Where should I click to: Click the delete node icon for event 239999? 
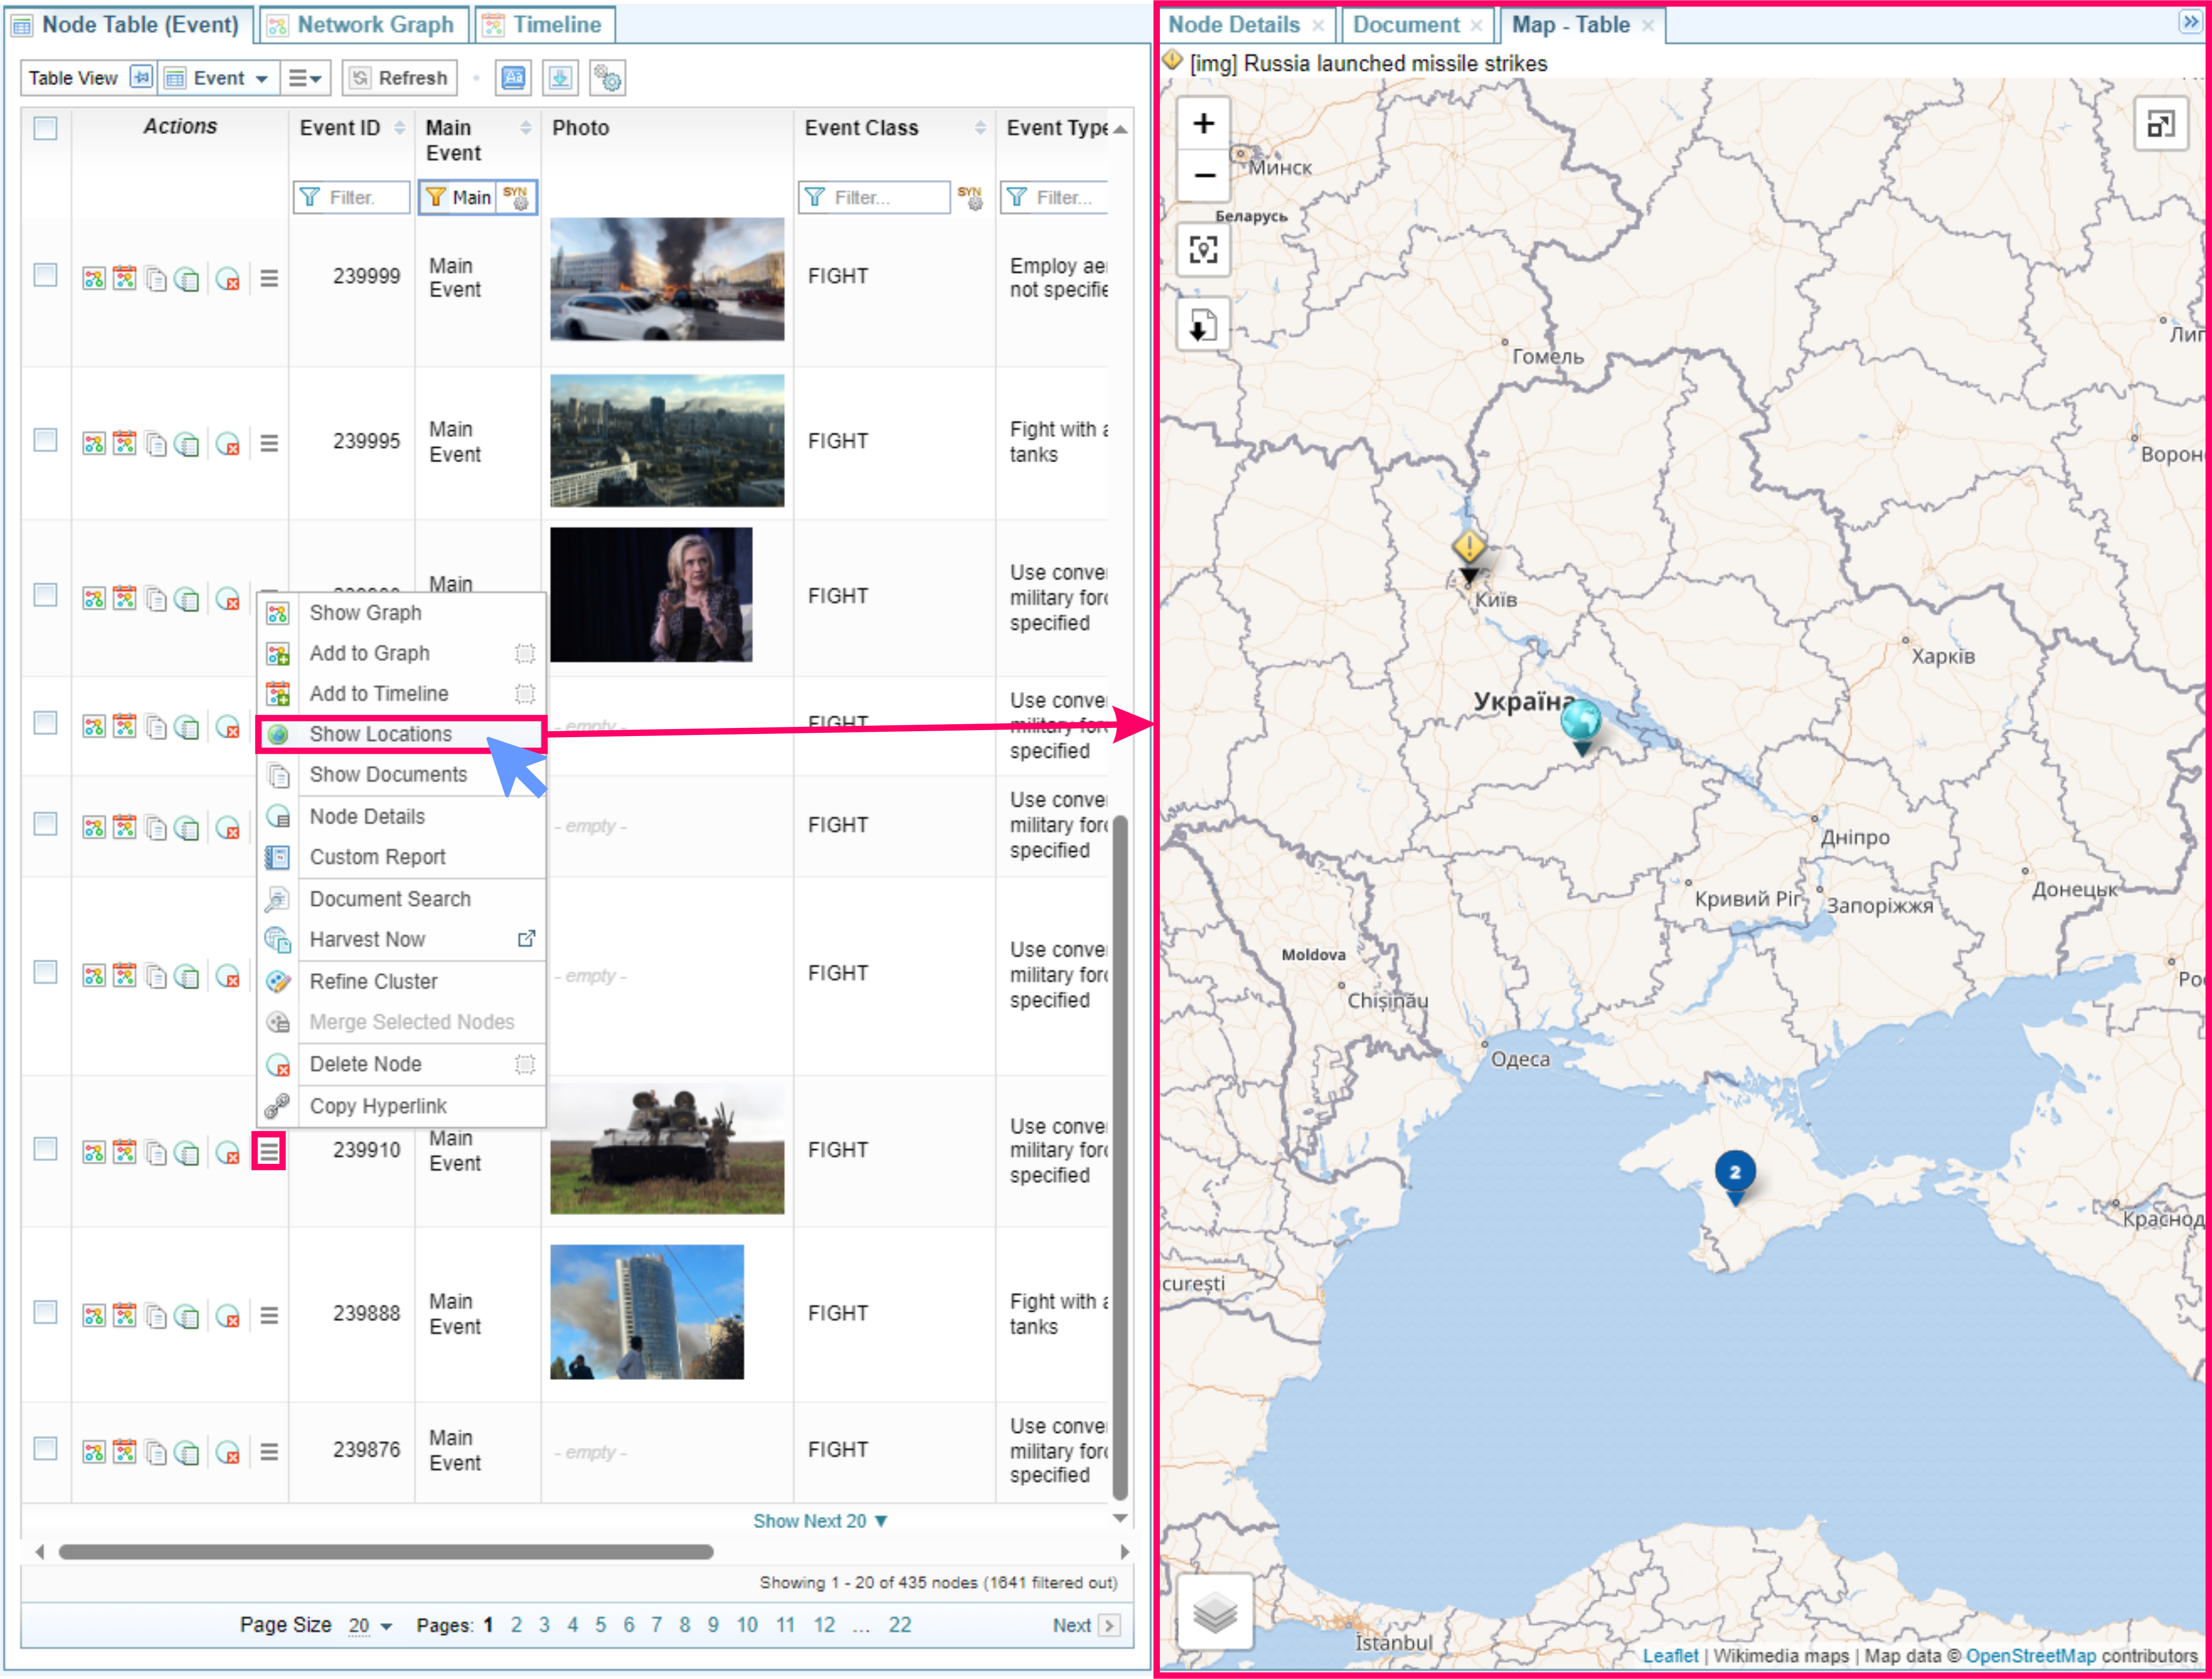[x=228, y=279]
